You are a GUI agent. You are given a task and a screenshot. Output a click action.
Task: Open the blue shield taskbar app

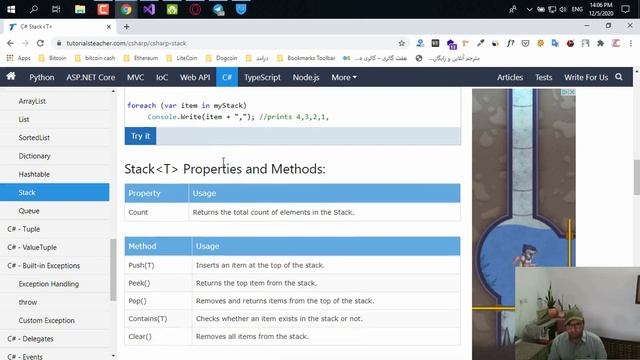point(241,9)
